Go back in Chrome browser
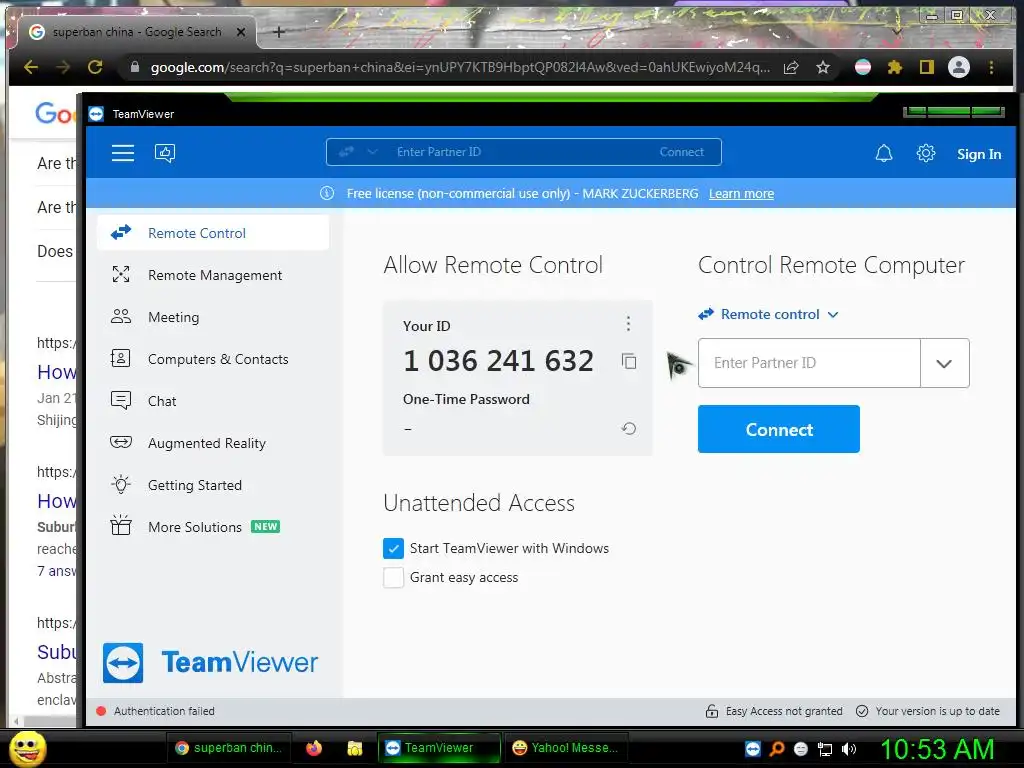 point(31,67)
